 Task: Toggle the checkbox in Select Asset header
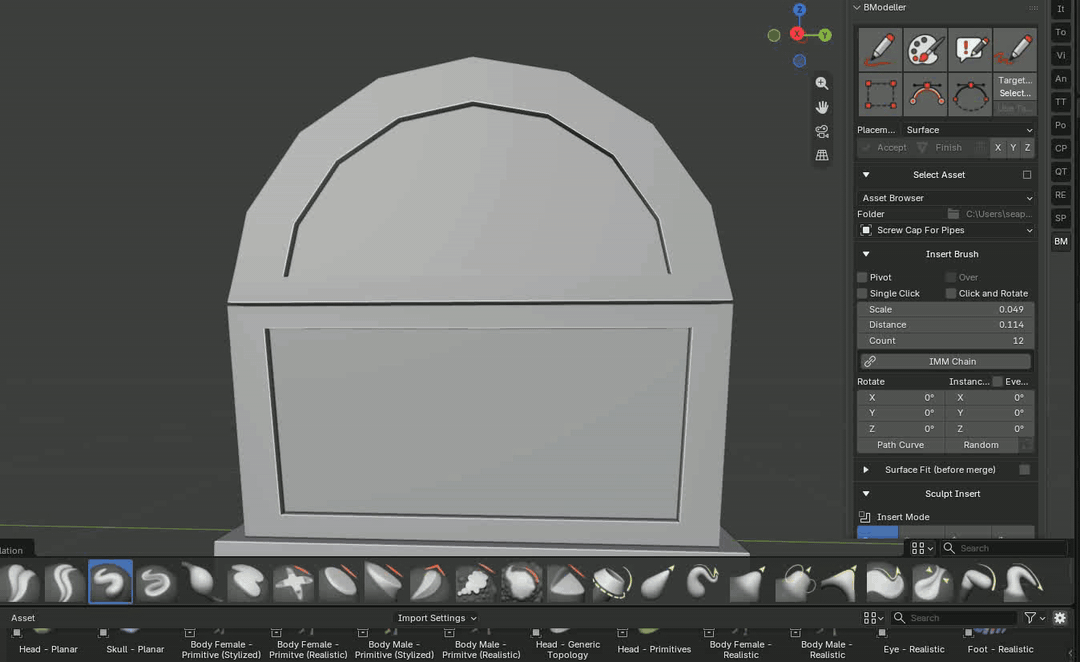[1027, 175]
